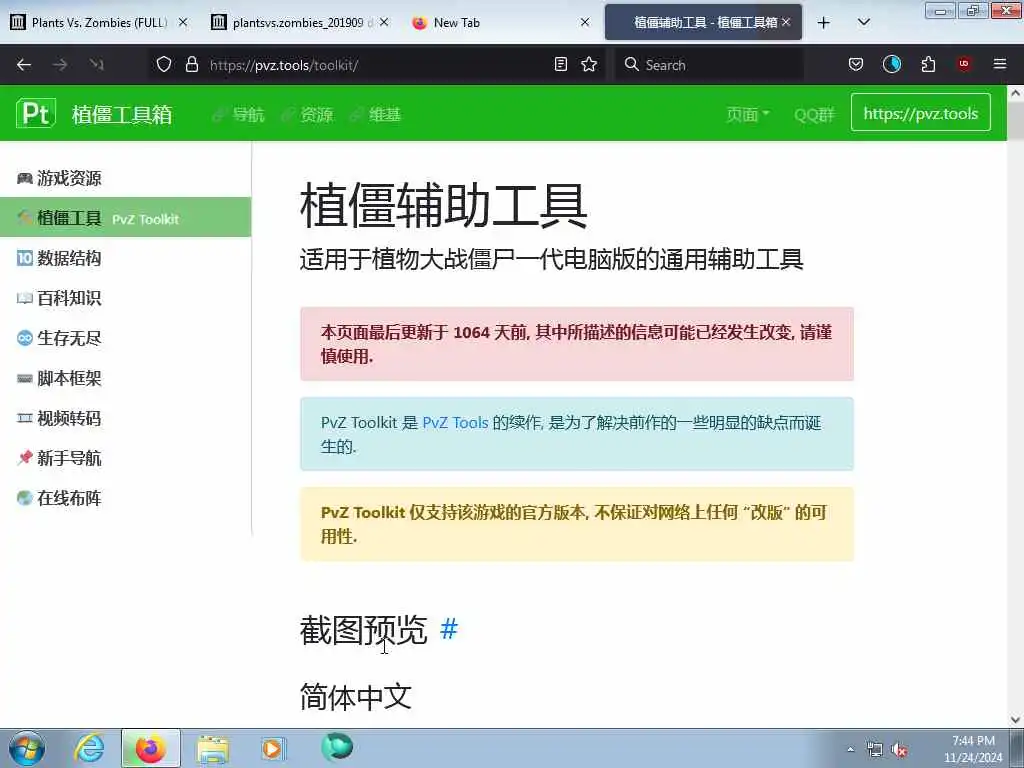Open 在线布阵 in the sidebar
Viewport: 1024px width, 768px height.
(x=125, y=498)
